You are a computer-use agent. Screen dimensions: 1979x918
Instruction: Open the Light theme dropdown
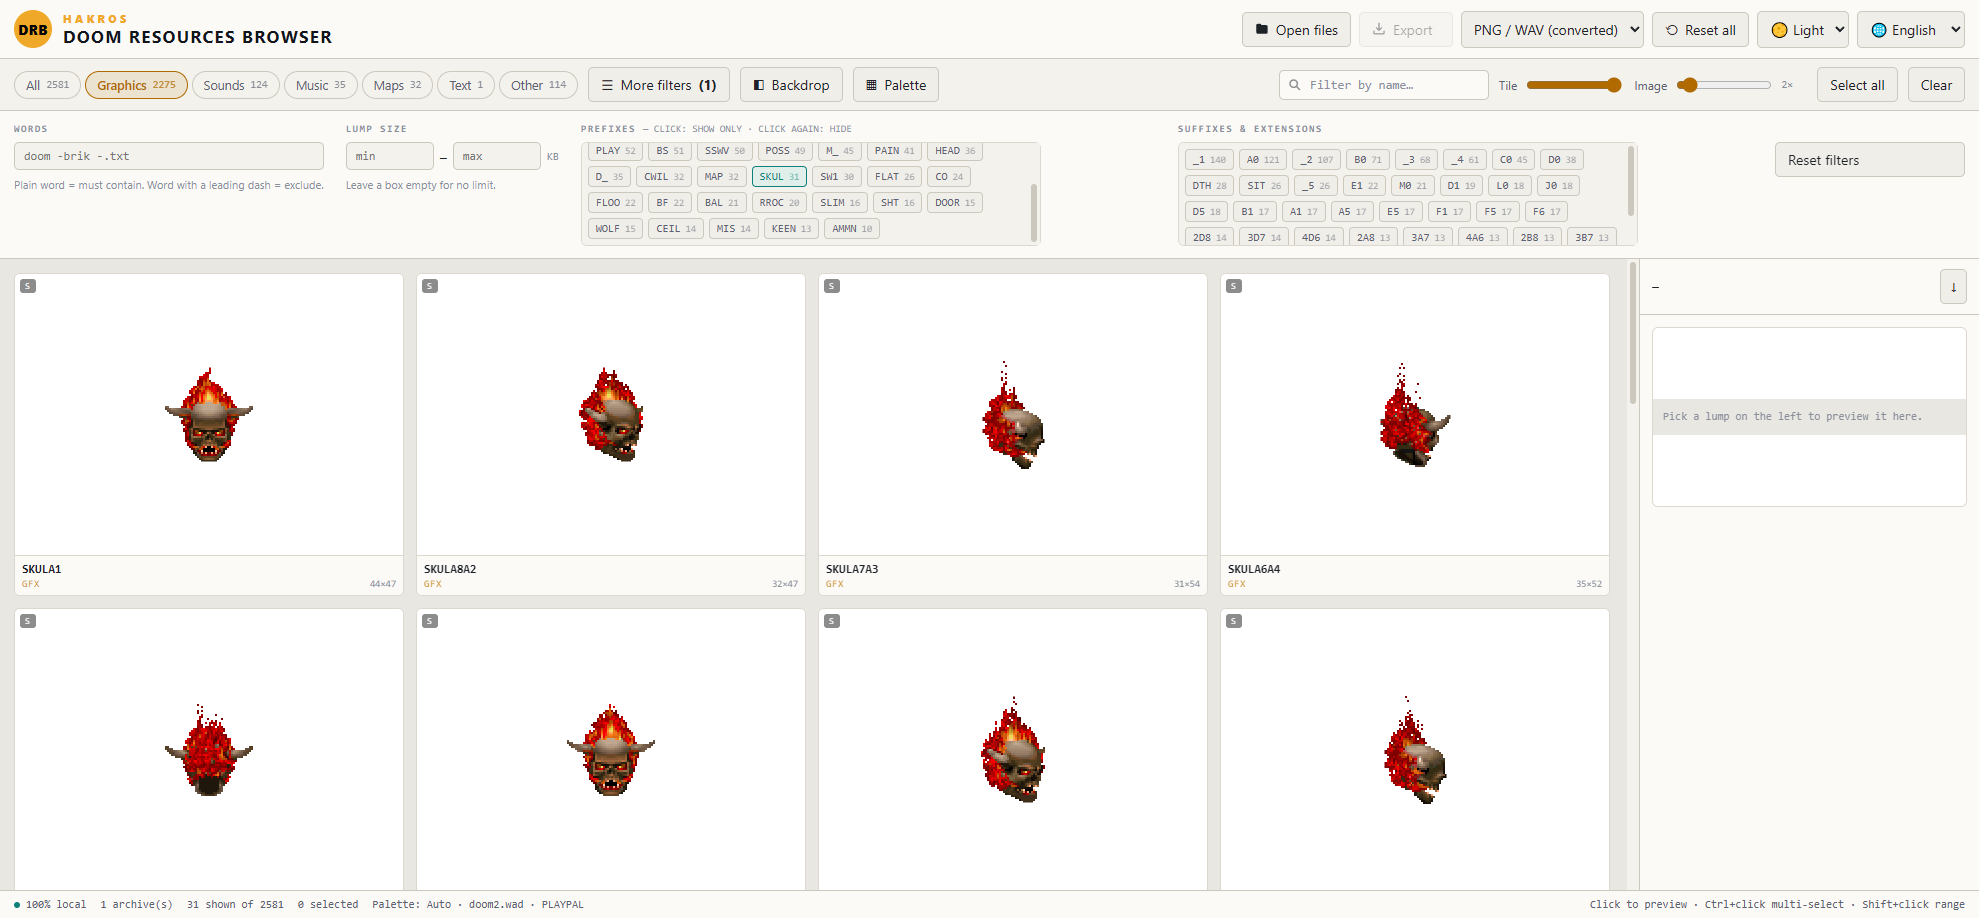(1803, 30)
